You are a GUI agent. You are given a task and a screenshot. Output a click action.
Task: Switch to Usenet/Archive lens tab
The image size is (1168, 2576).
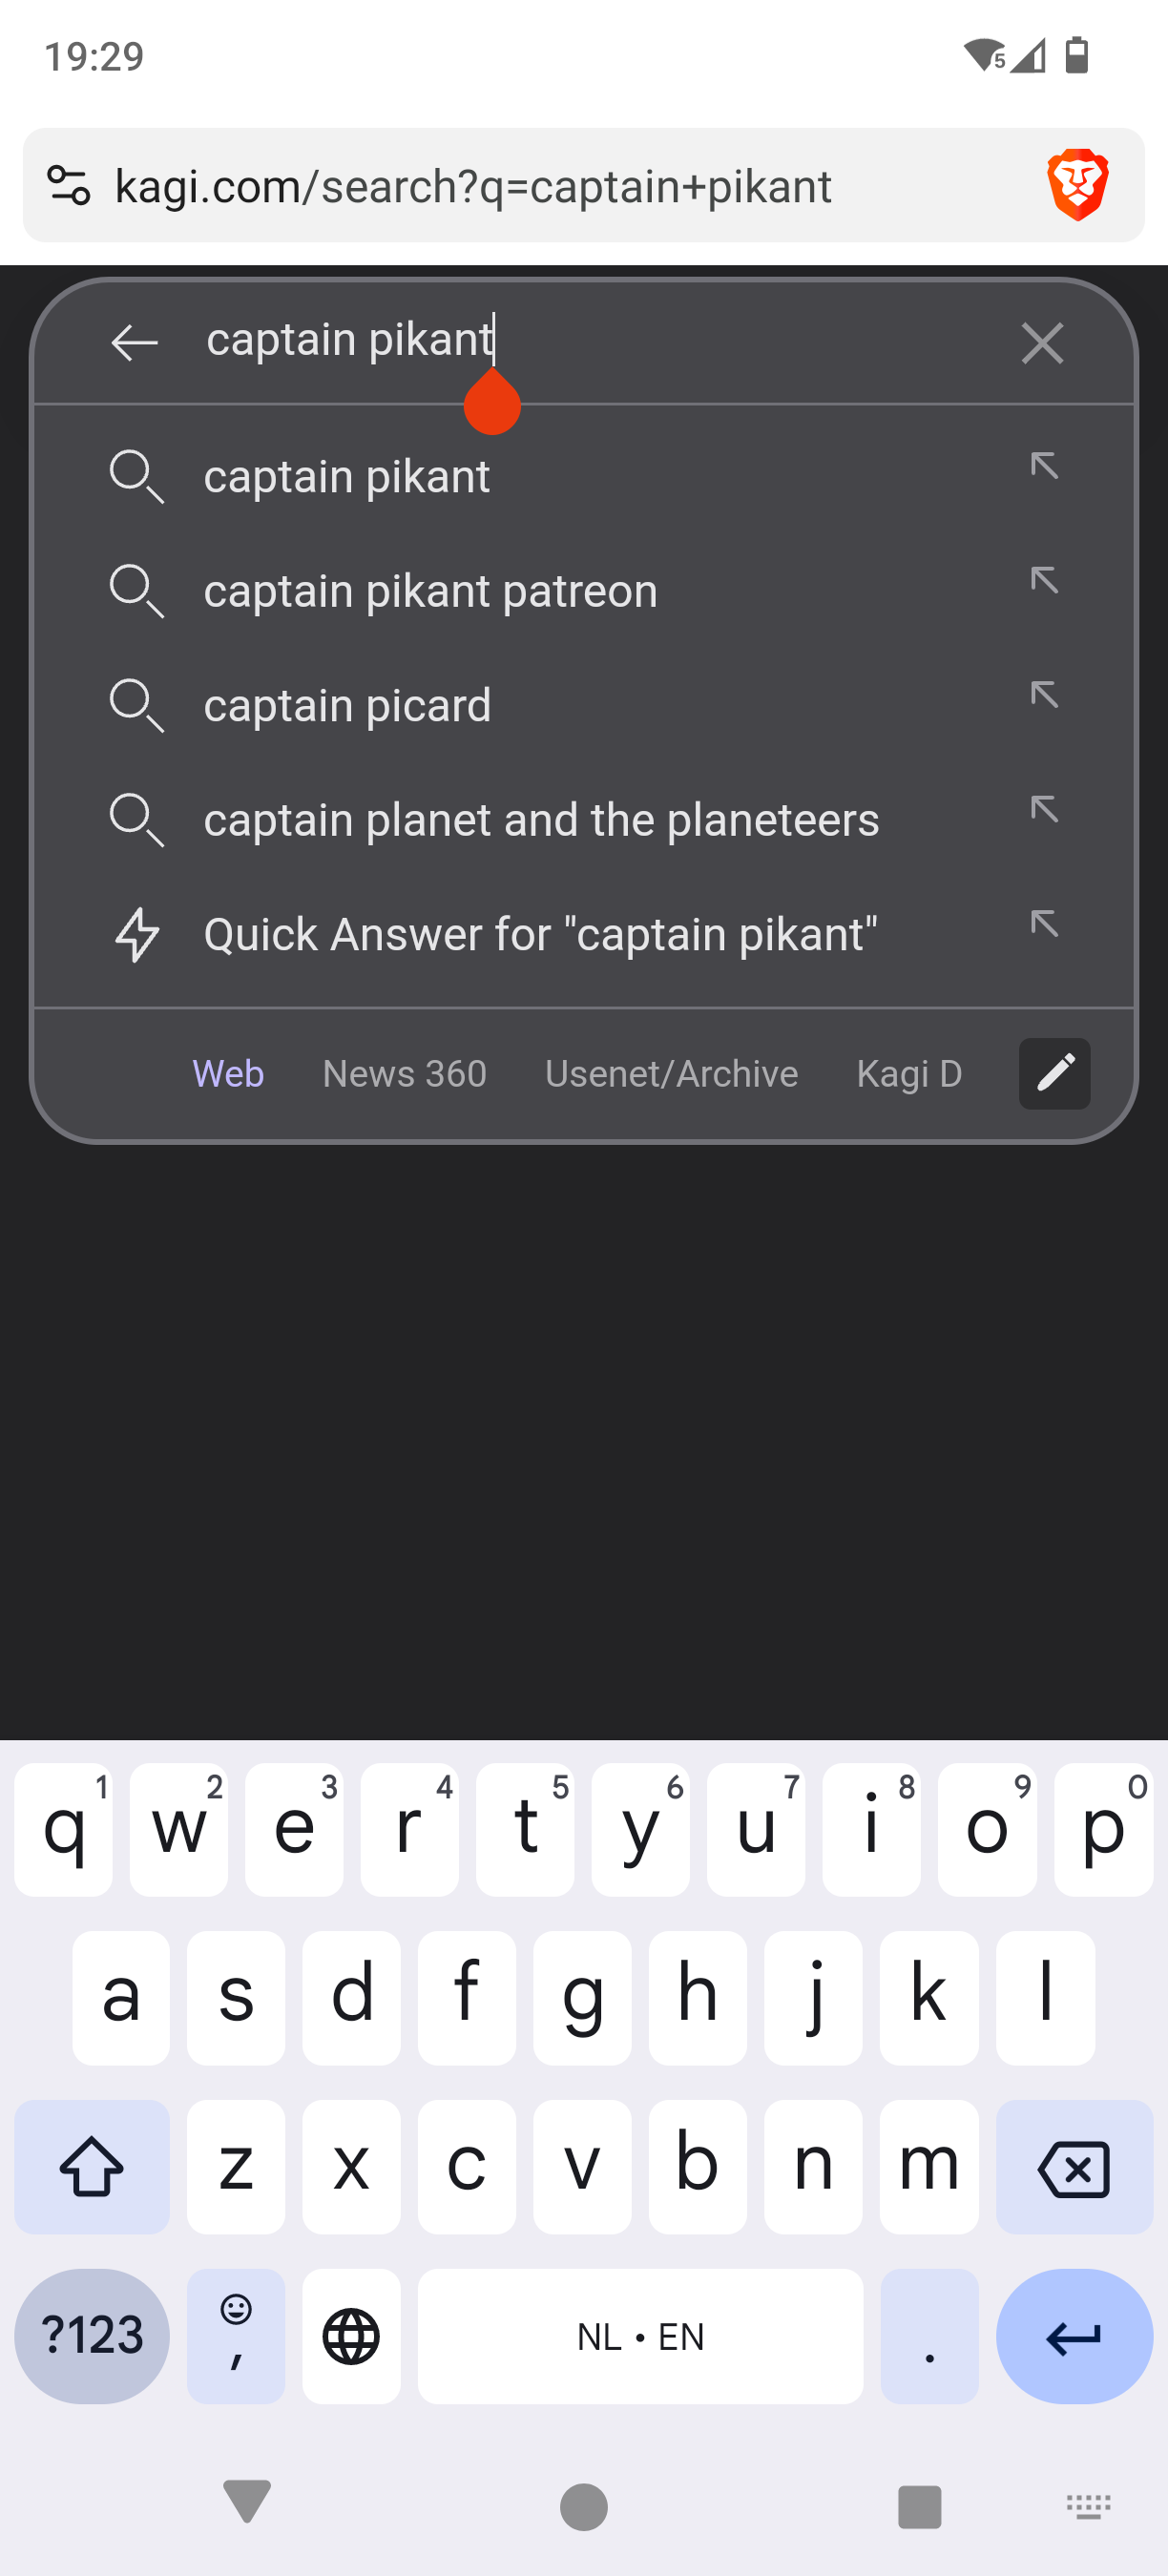click(671, 1073)
